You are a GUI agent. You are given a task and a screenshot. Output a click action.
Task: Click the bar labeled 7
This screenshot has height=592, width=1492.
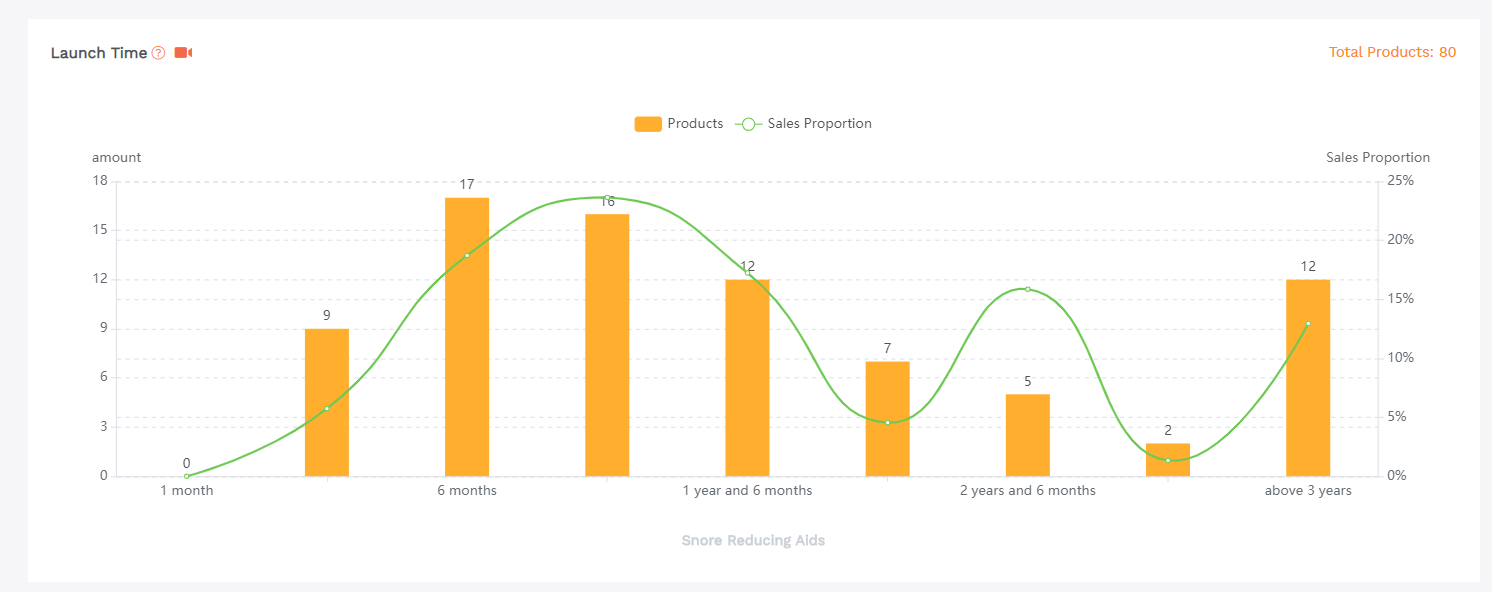(x=887, y=418)
